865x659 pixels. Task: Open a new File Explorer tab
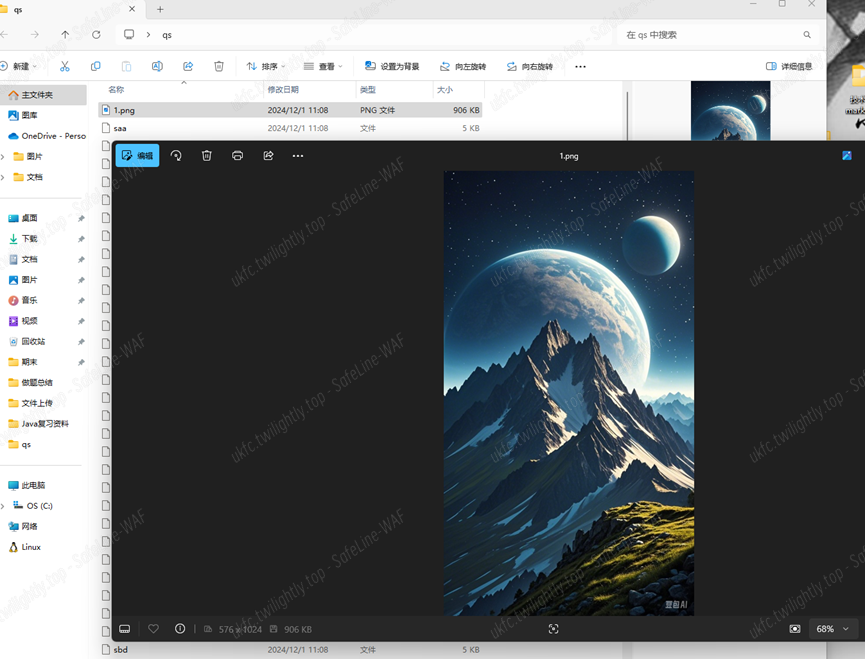pos(160,9)
